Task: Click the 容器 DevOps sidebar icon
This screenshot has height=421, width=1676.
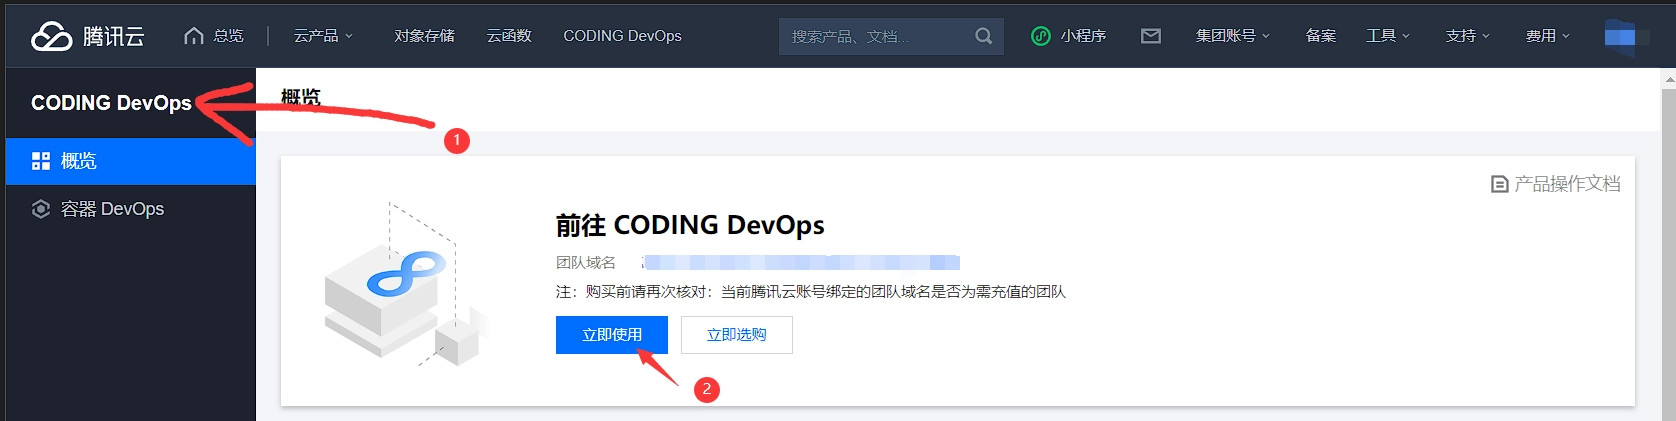Action: click(x=41, y=209)
